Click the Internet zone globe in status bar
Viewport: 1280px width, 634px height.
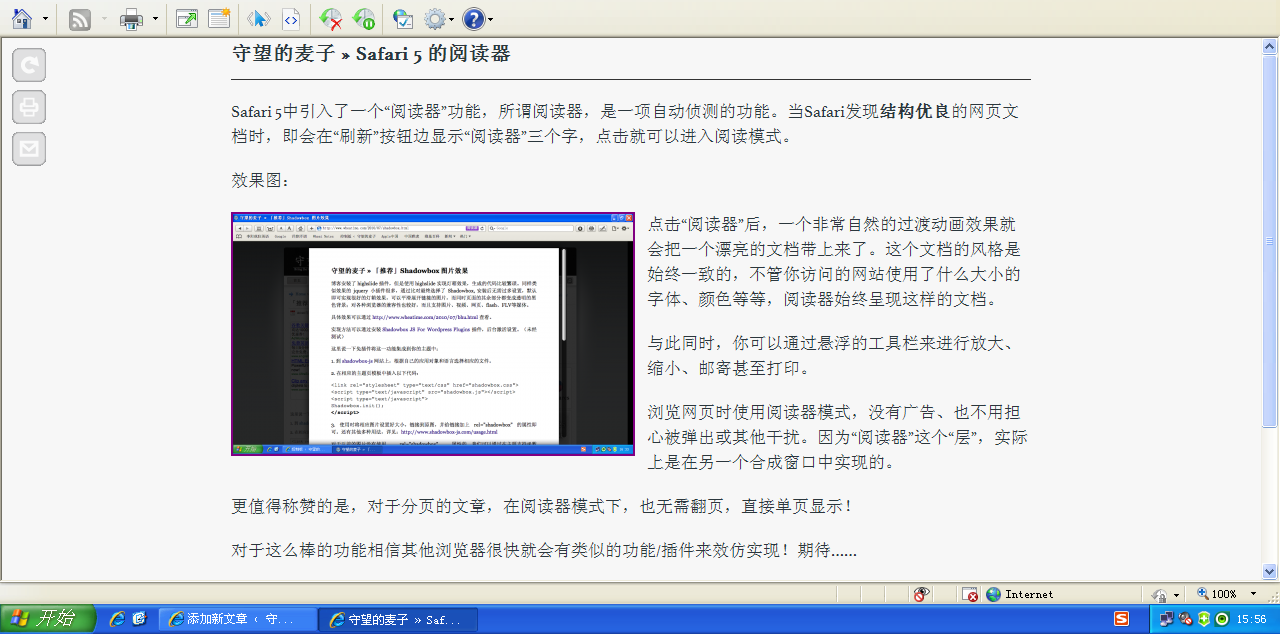tap(993, 594)
